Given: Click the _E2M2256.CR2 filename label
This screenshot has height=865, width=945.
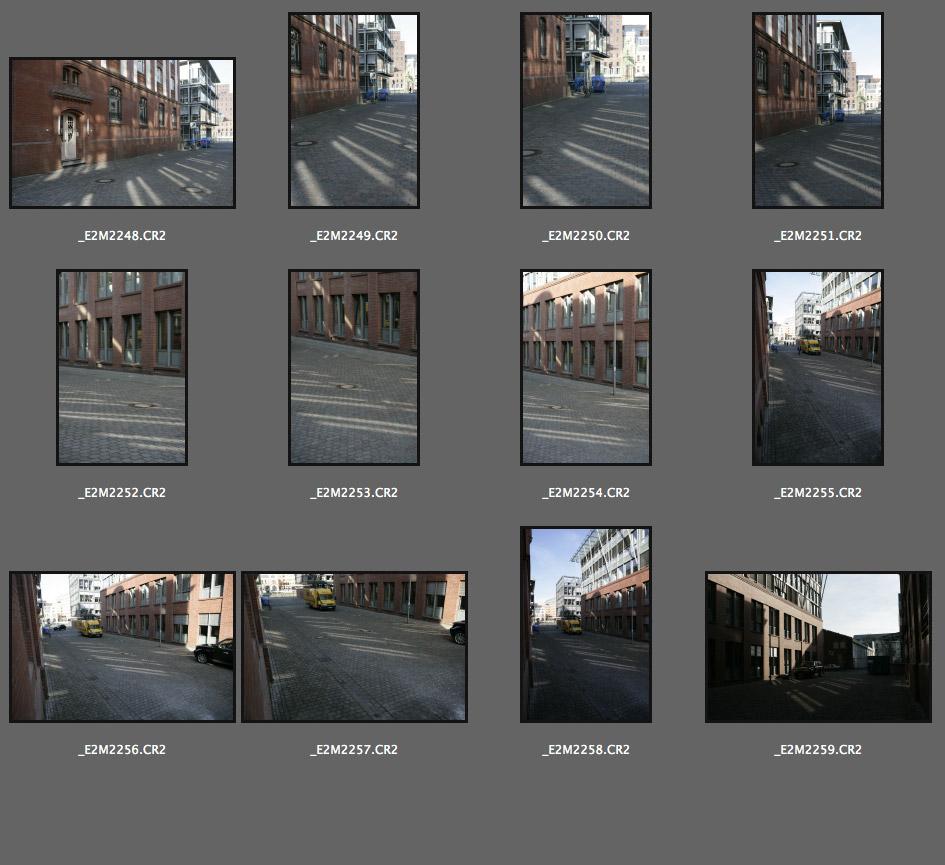Looking at the screenshot, I should pos(122,750).
